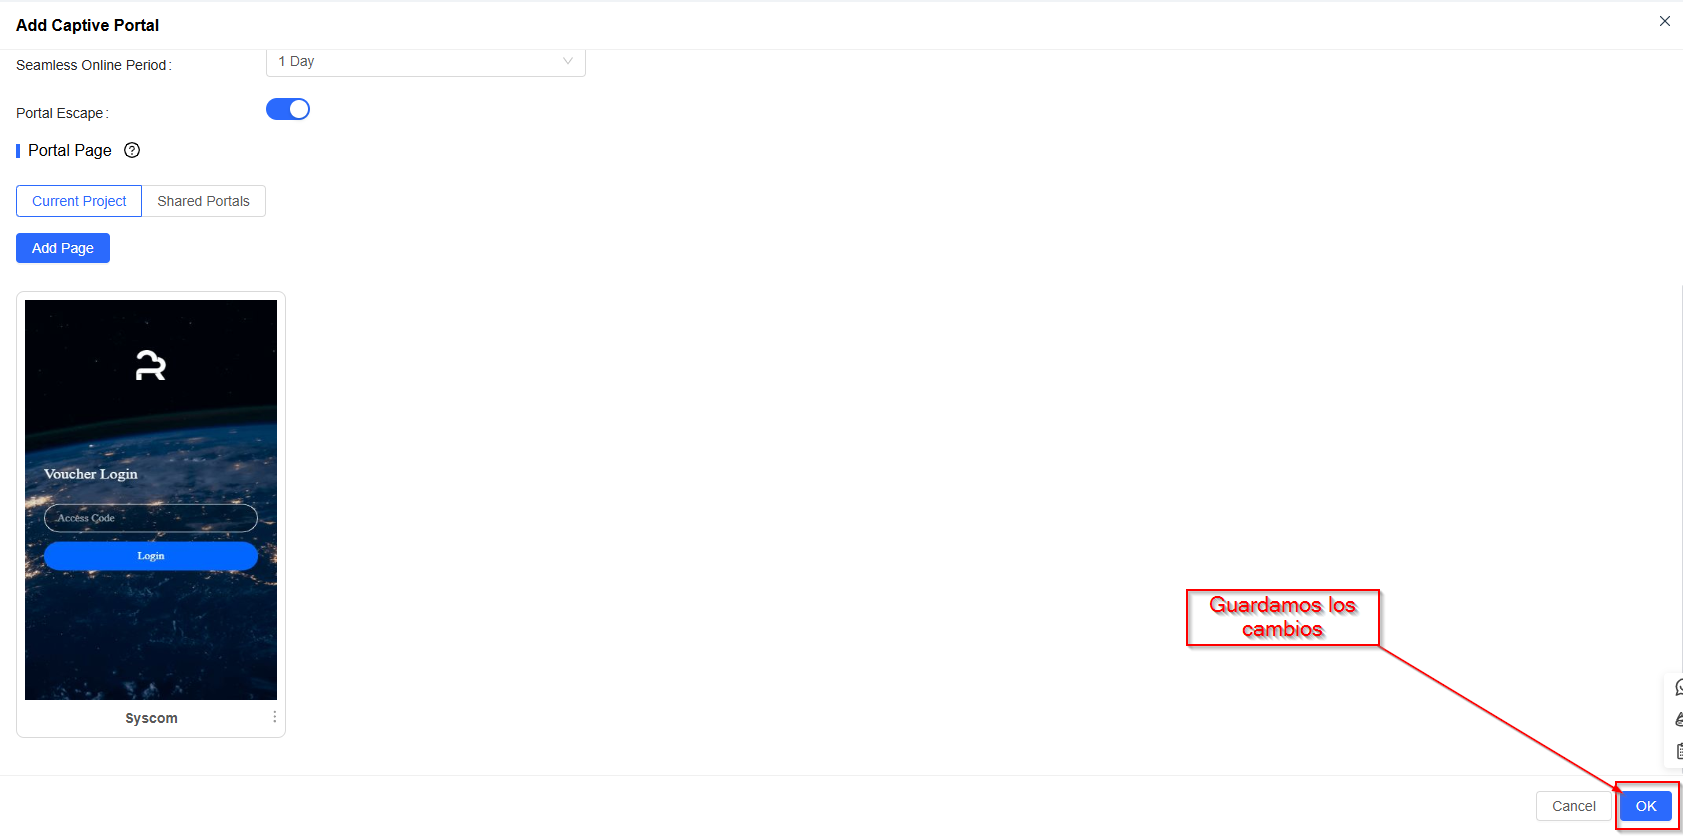The width and height of the screenshot is (1683, 836).
Task: Click the Cancel button
Action: coord(1574,806)
